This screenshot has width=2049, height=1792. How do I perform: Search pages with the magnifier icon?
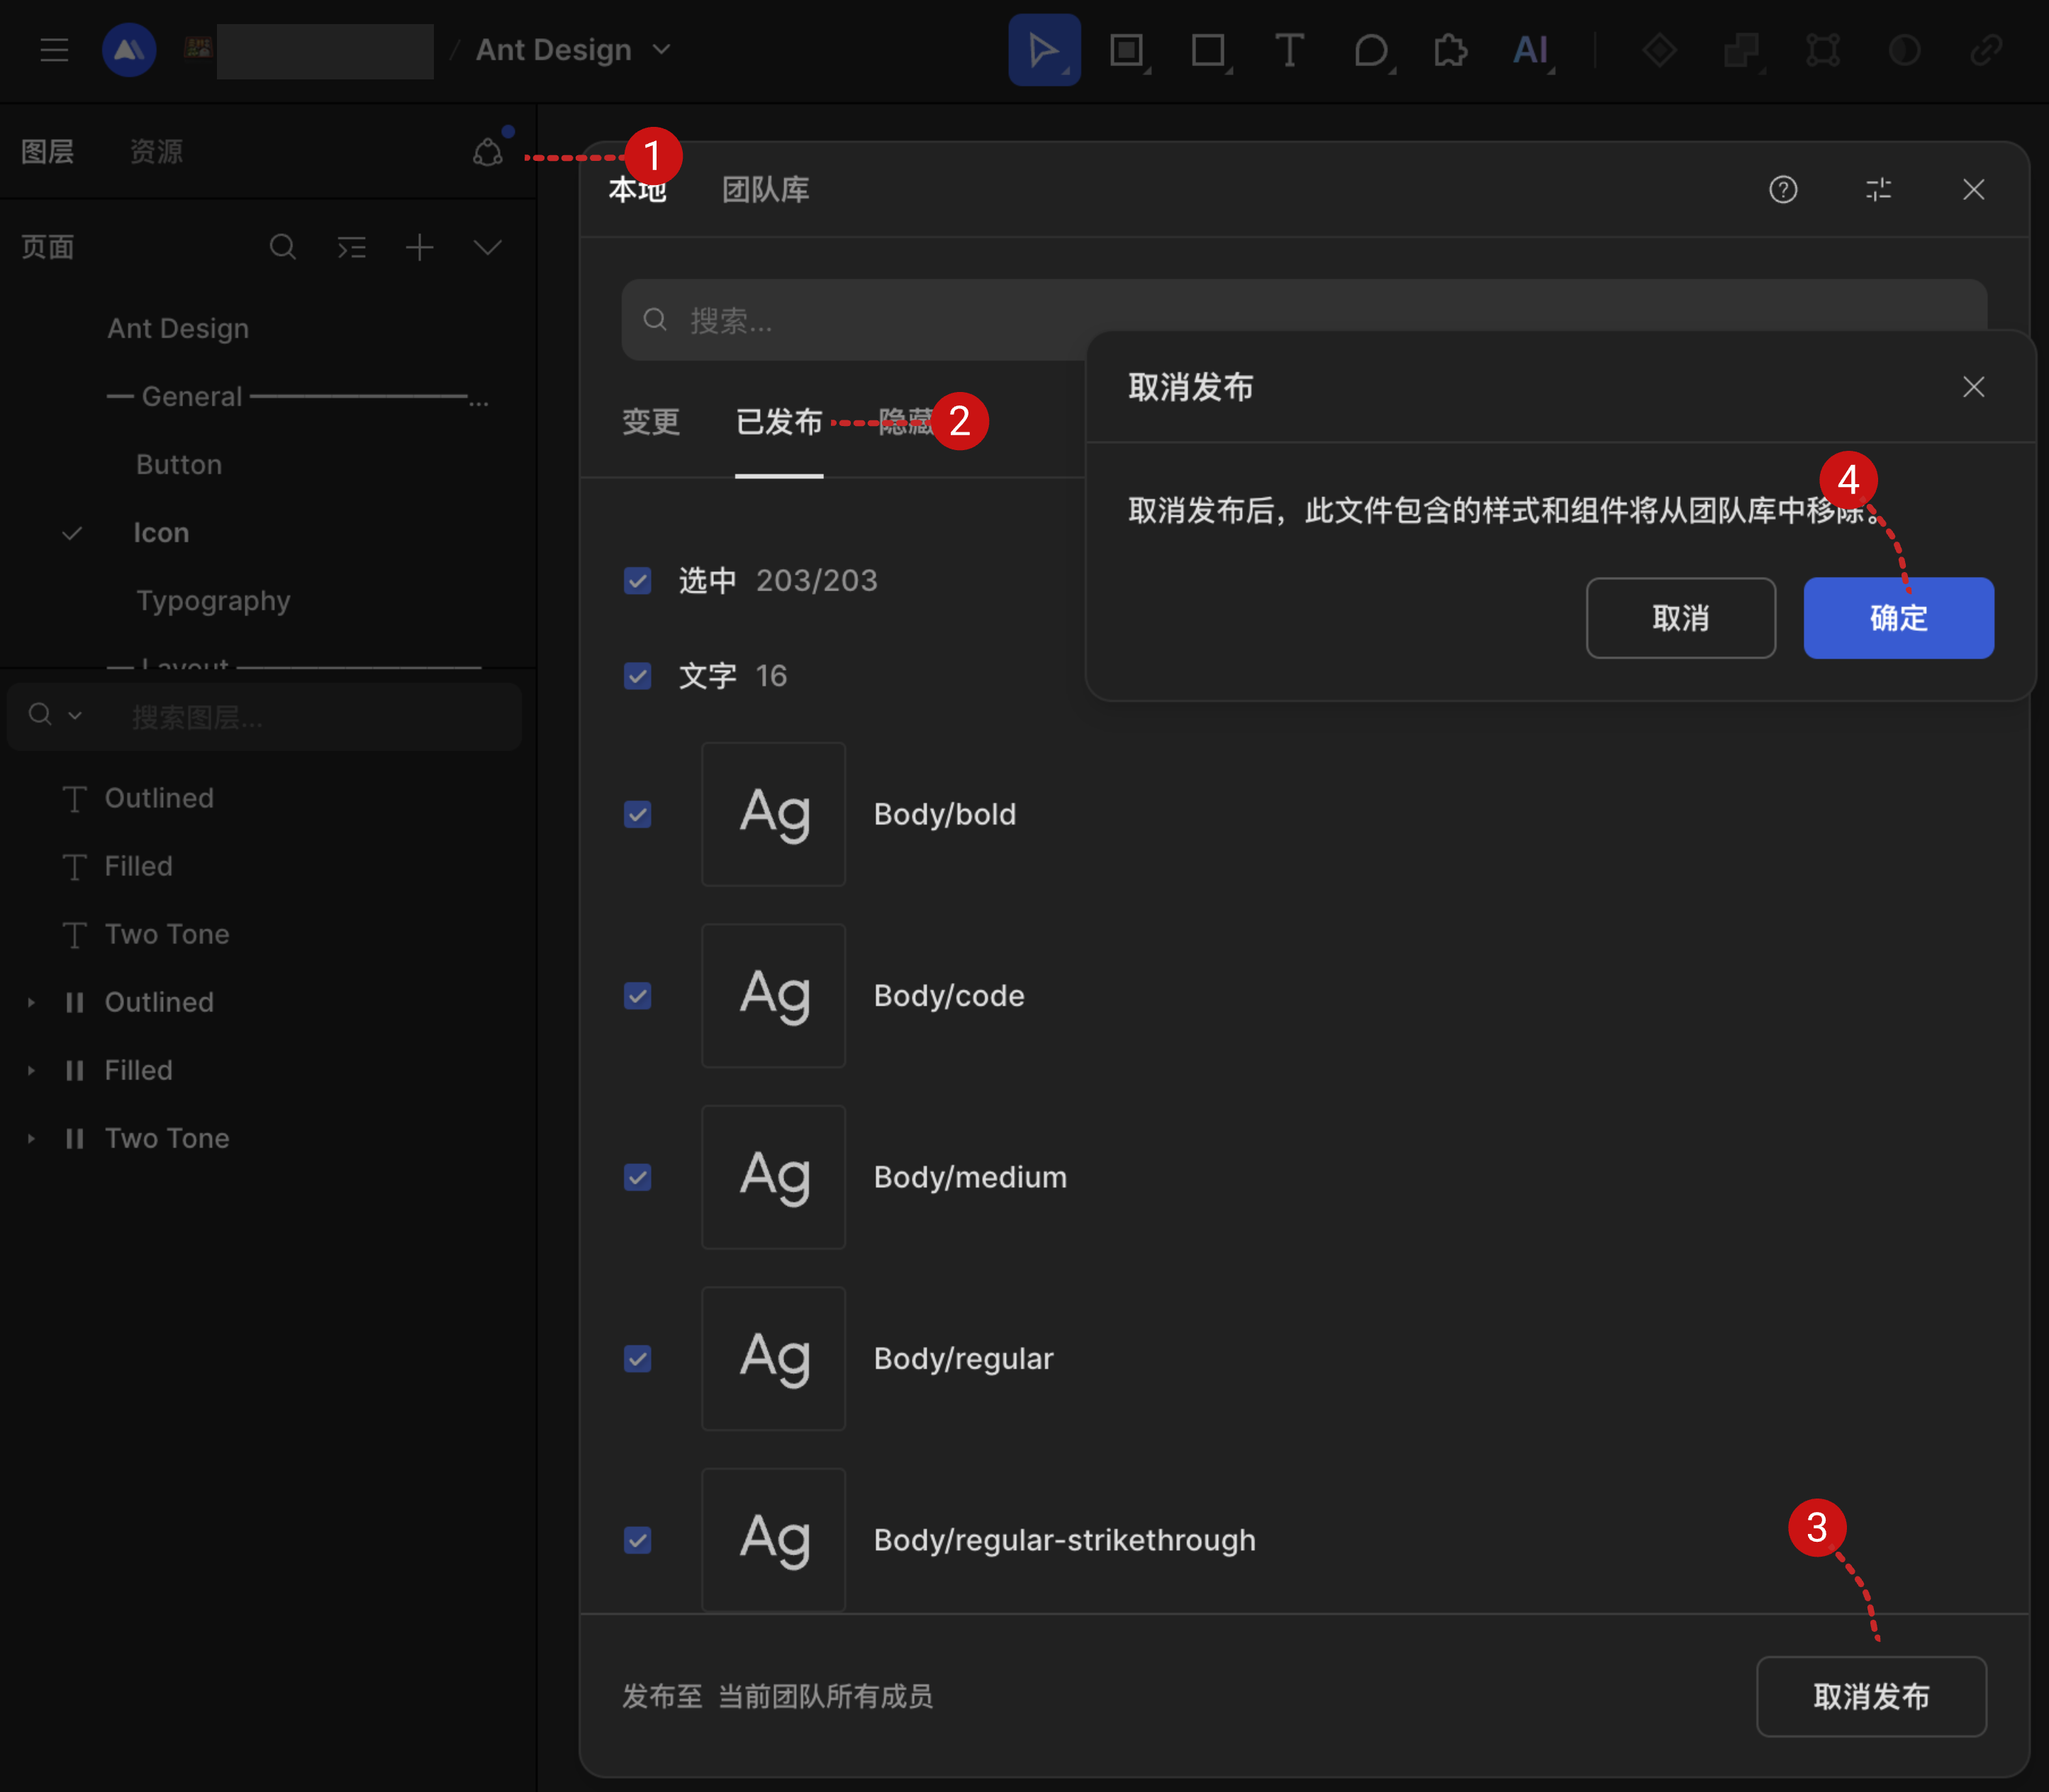(x=283, y=247)
